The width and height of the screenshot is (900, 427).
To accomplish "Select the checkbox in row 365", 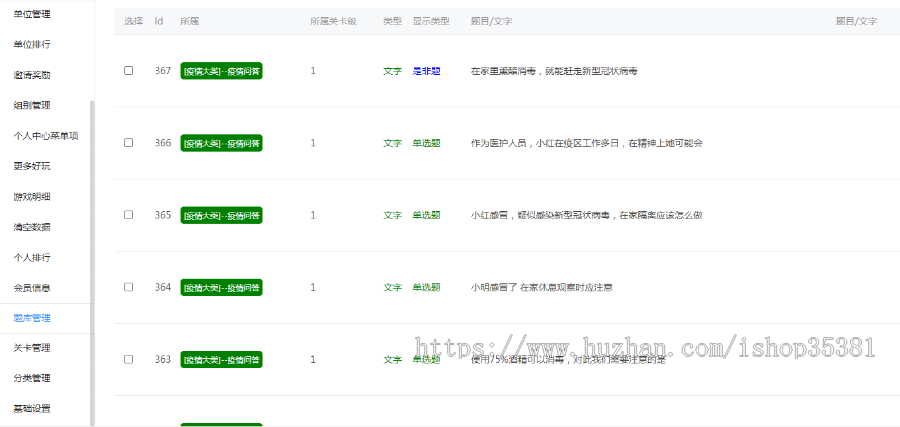I will point(129,215).
